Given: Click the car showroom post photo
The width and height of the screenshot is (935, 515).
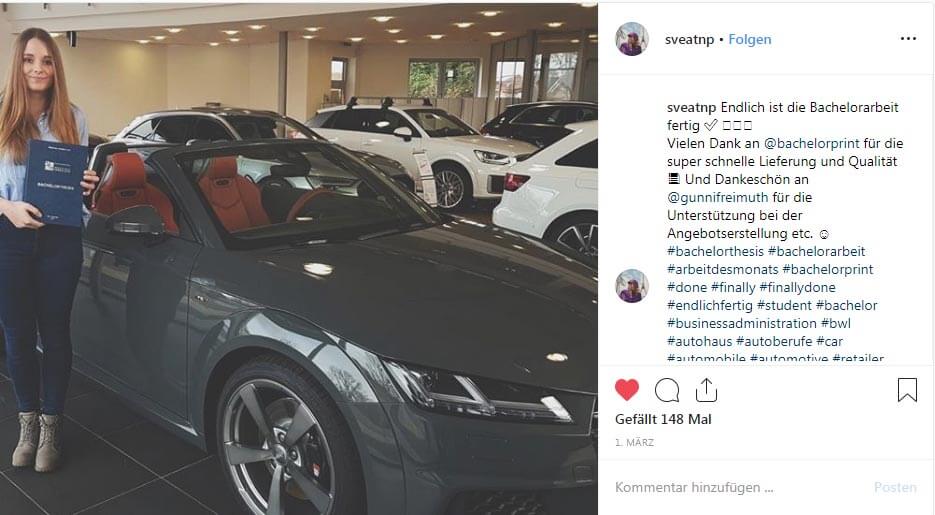Looking at the screenshot, I should (299, 259).
